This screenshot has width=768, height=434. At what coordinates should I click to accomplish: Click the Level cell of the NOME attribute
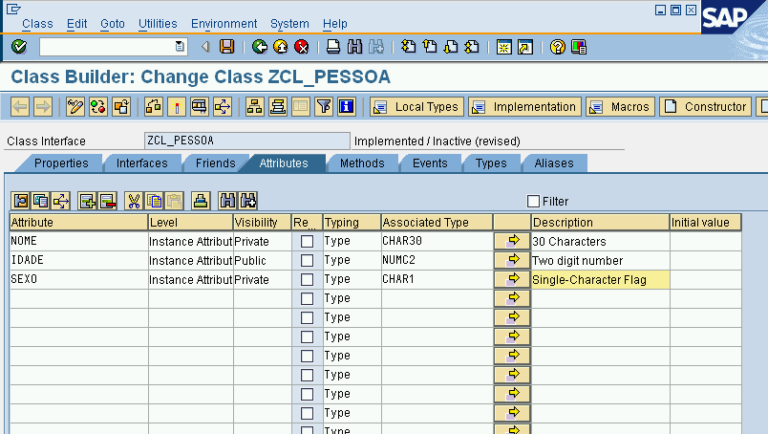(190, 241)
